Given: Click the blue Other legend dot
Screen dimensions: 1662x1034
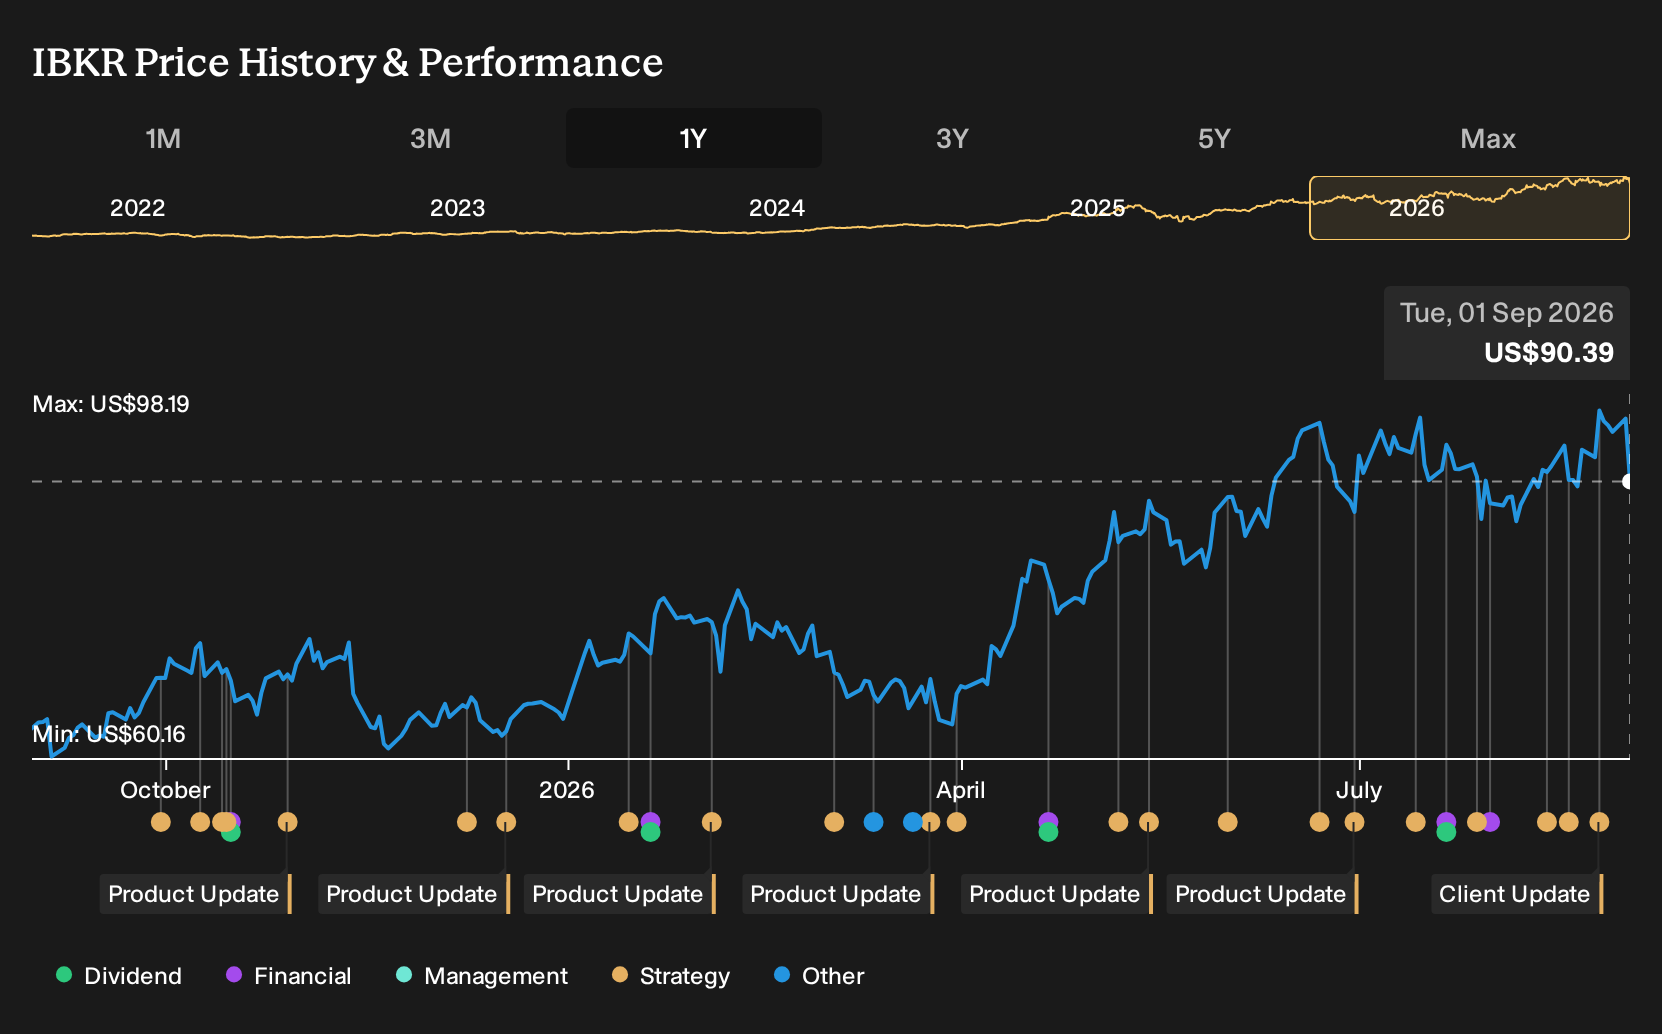Looking at the screenshot, I should coord(782,974).
